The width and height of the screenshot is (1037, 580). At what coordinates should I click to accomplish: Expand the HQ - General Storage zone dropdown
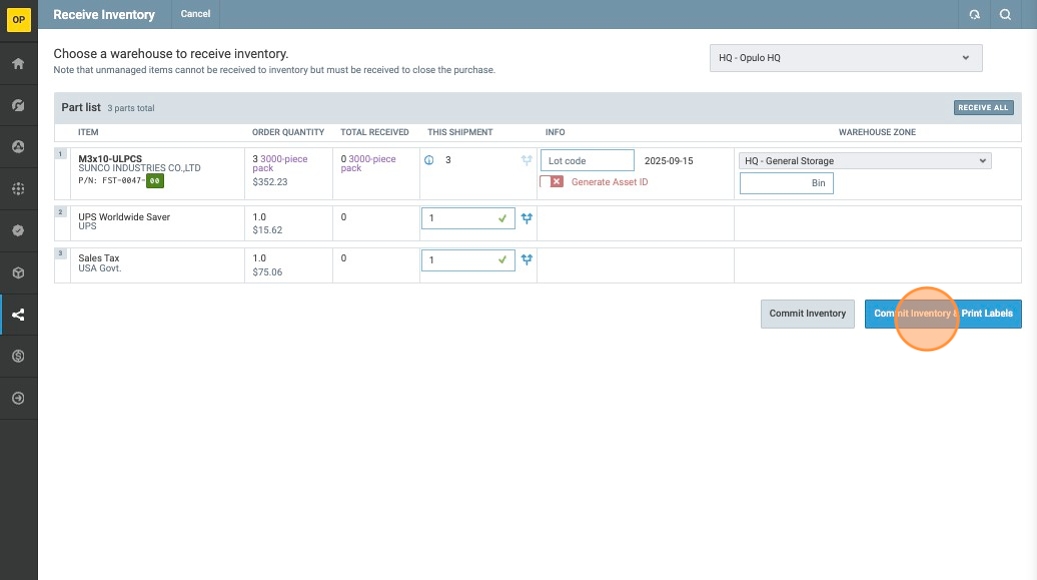[865, 161]
